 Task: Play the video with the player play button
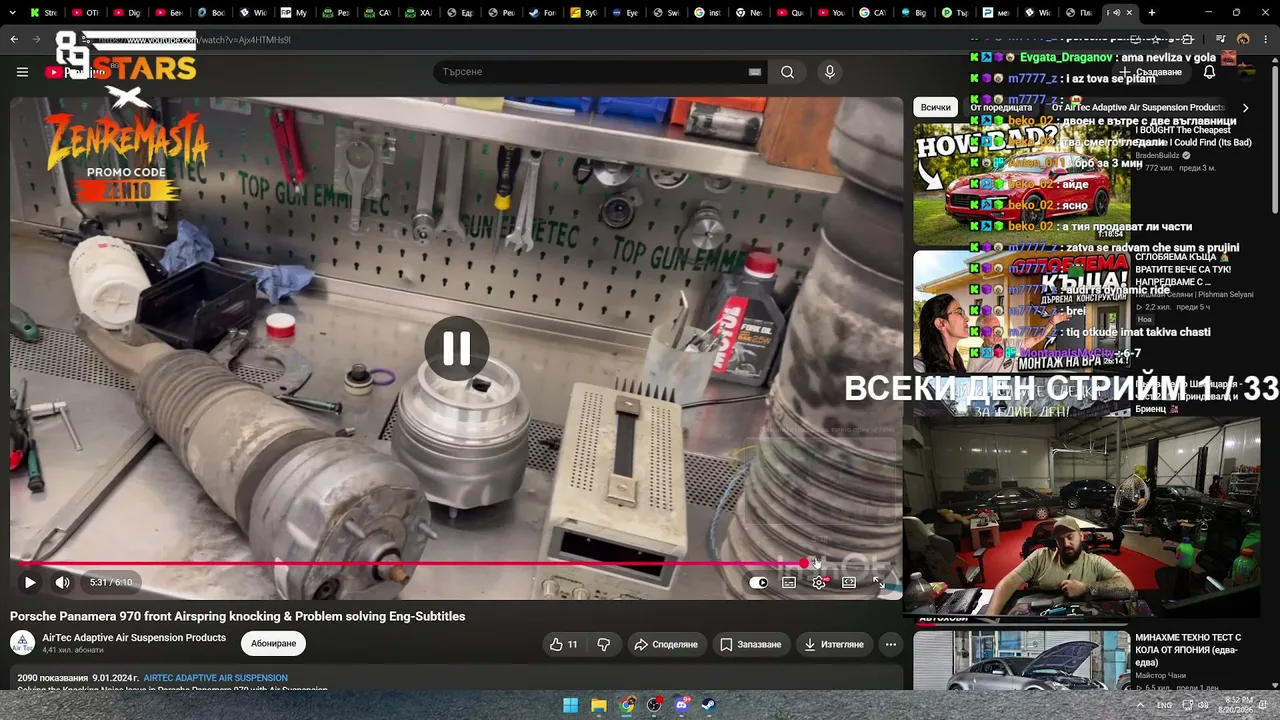pos(30,582)
